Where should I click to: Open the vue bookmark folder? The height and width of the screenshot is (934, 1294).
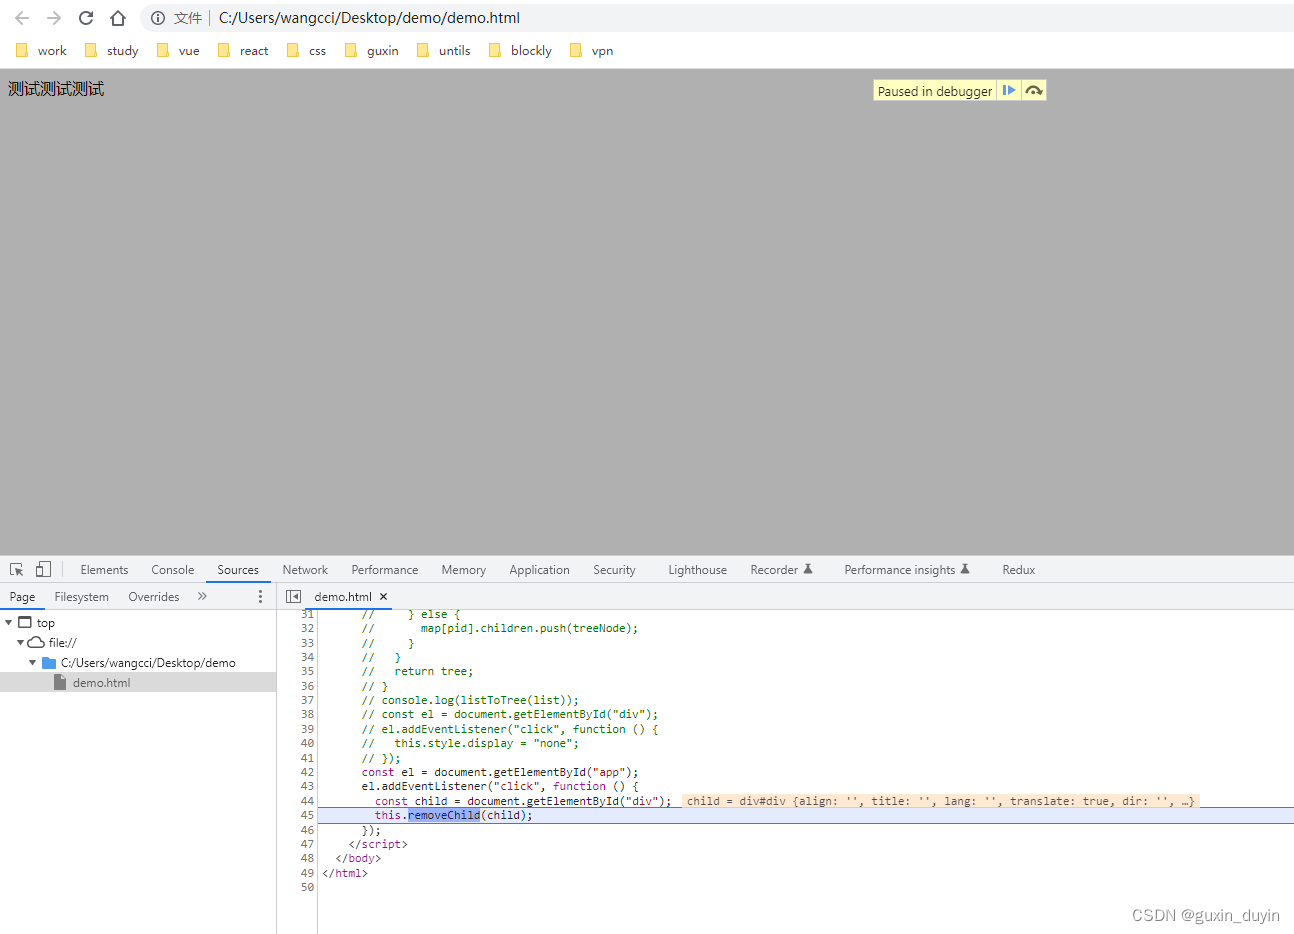178,50
